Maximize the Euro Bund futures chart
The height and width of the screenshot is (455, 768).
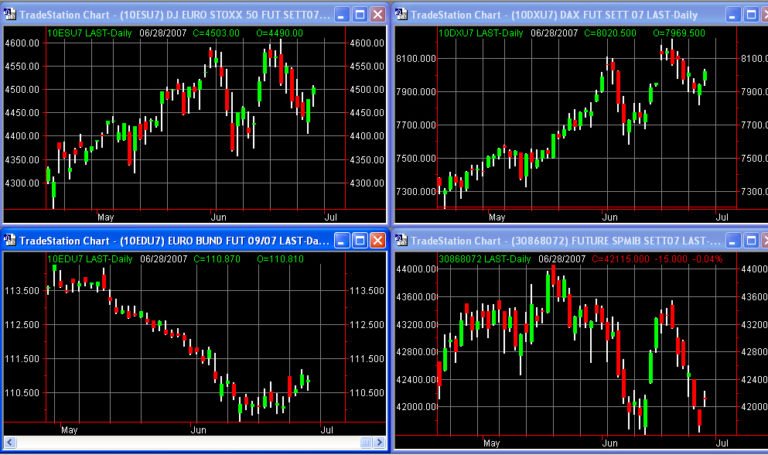tap(358, 240)
